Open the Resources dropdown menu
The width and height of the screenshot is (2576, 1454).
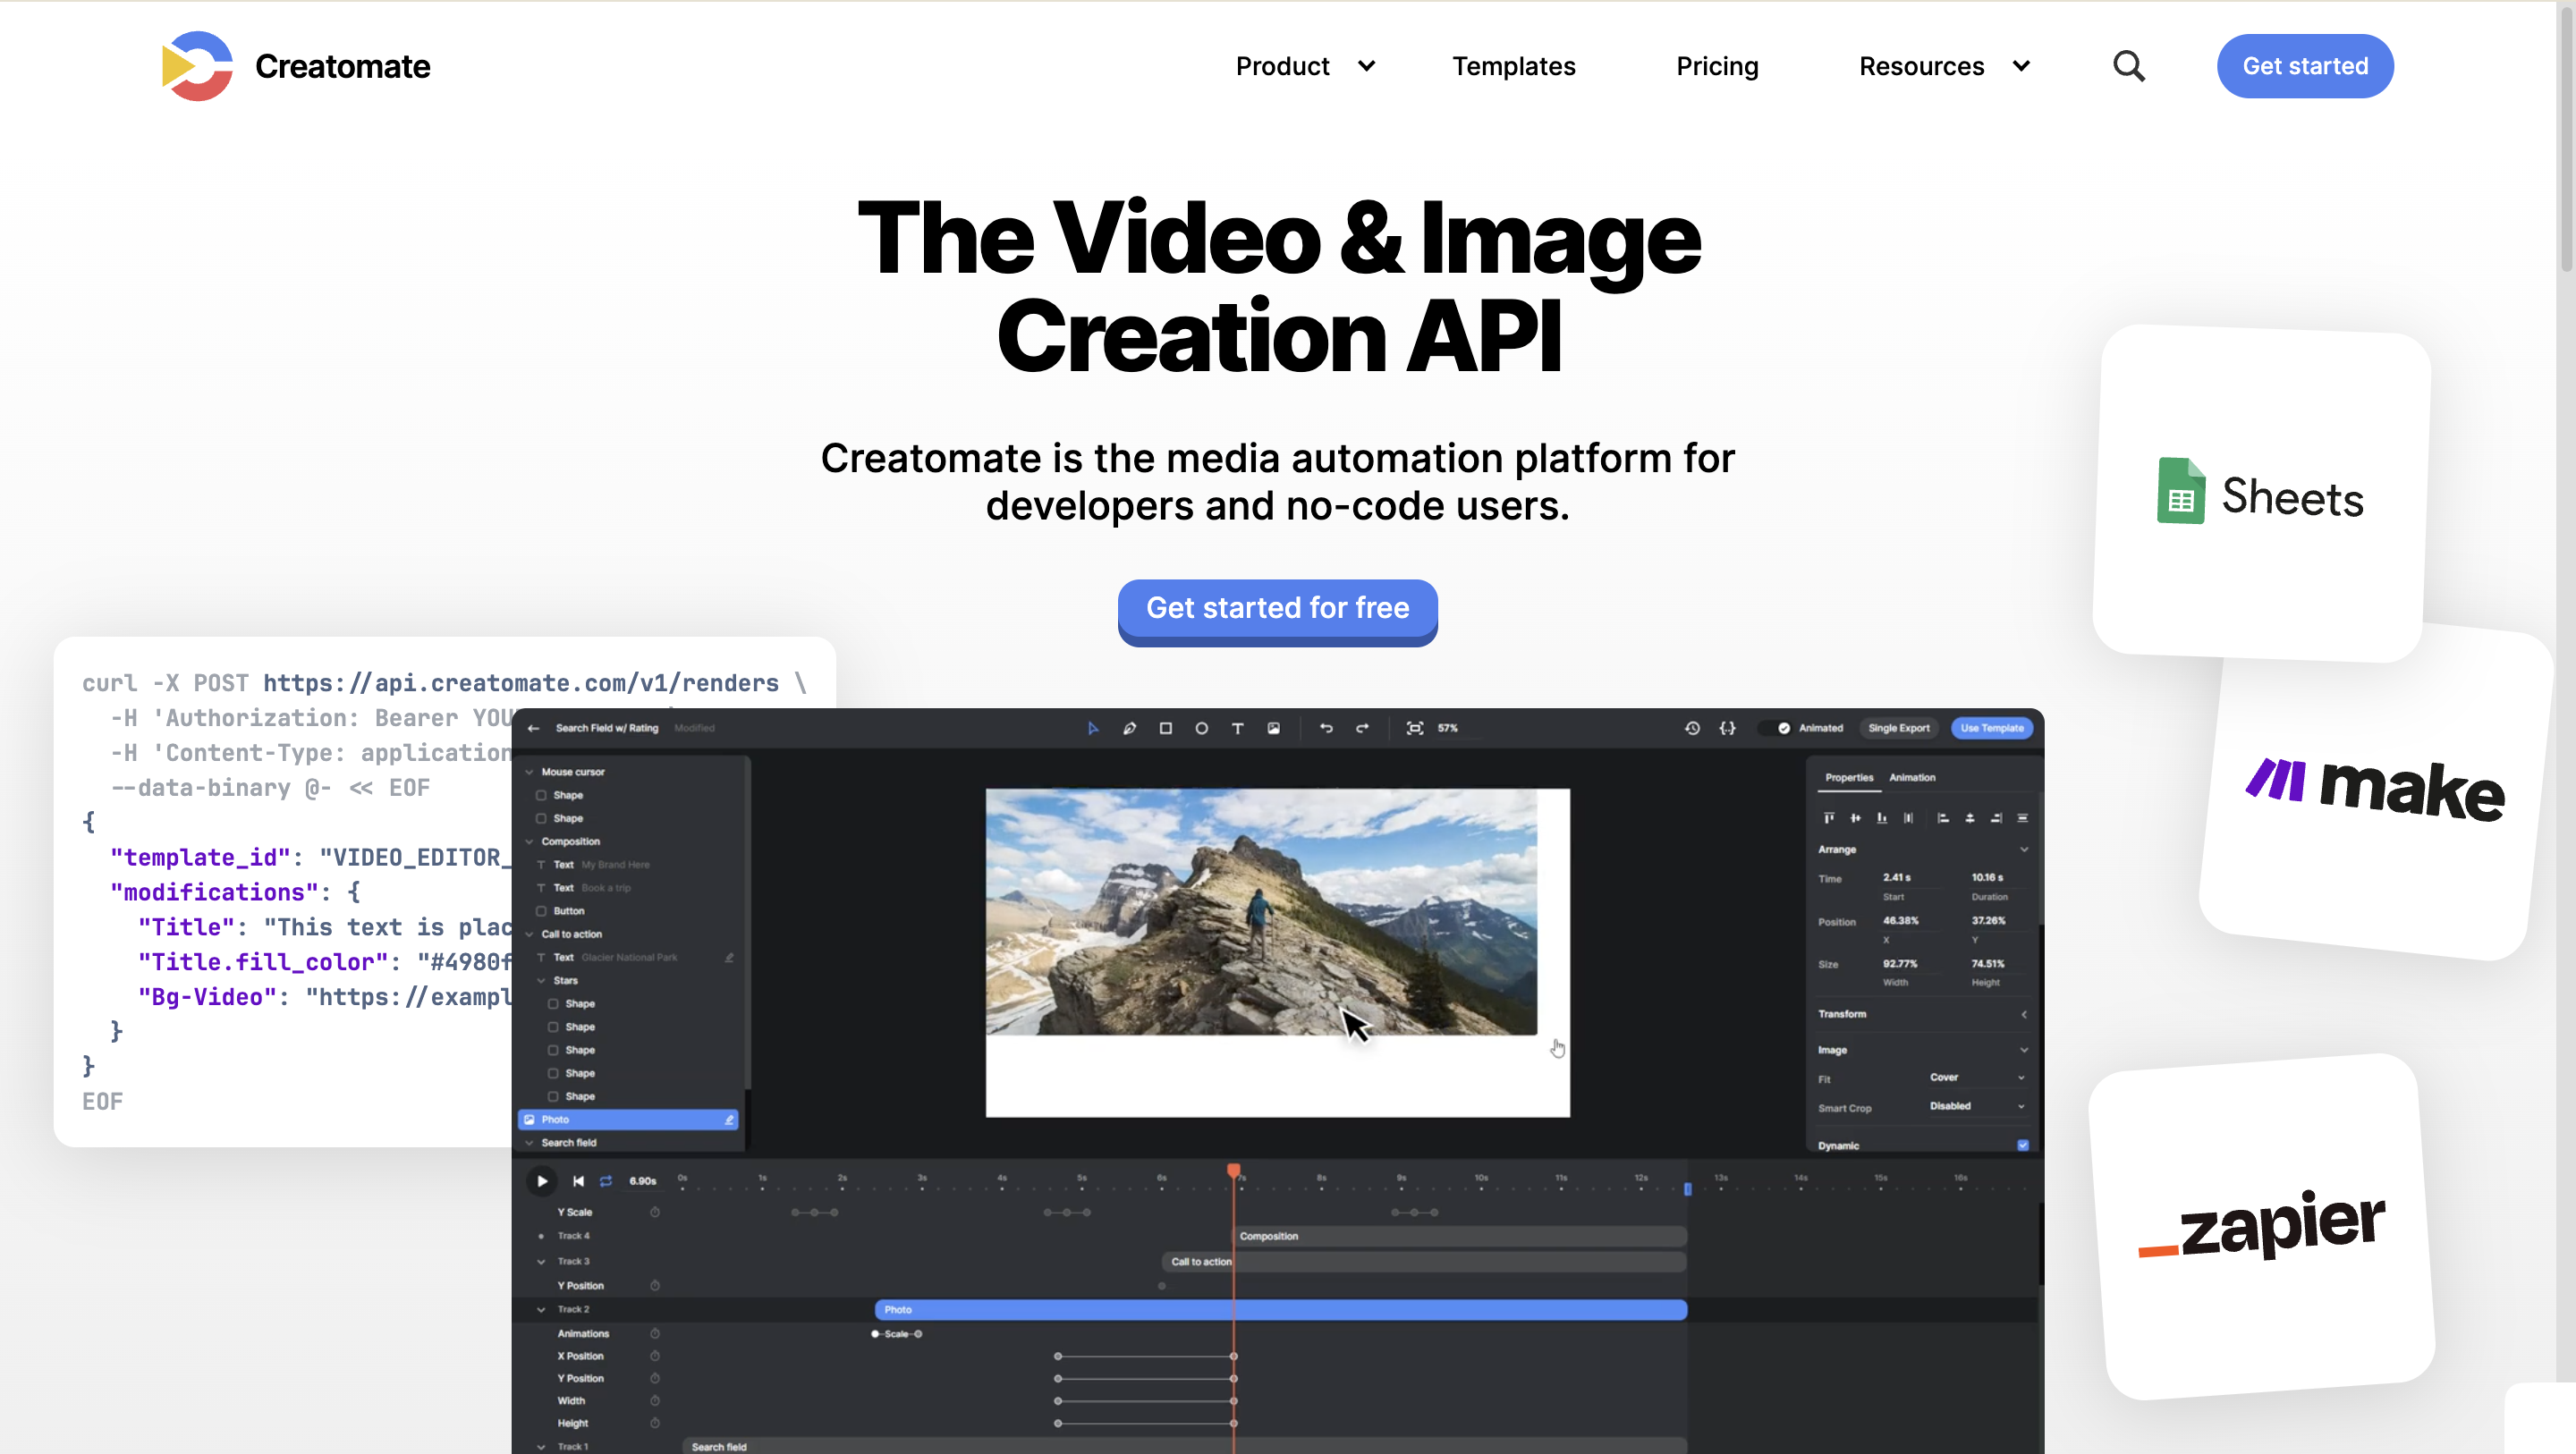[1943, 66]
